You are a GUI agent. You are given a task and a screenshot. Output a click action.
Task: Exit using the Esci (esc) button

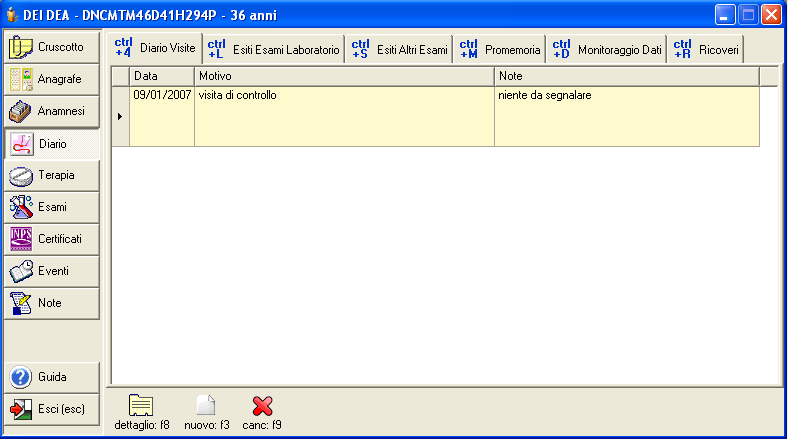[52, 409]
